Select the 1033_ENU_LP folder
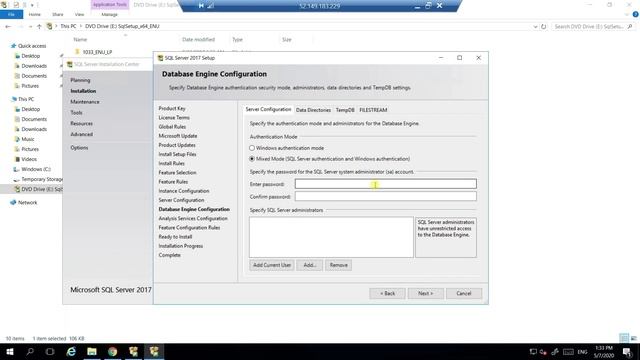640x360 pixels. coord(97,52)
